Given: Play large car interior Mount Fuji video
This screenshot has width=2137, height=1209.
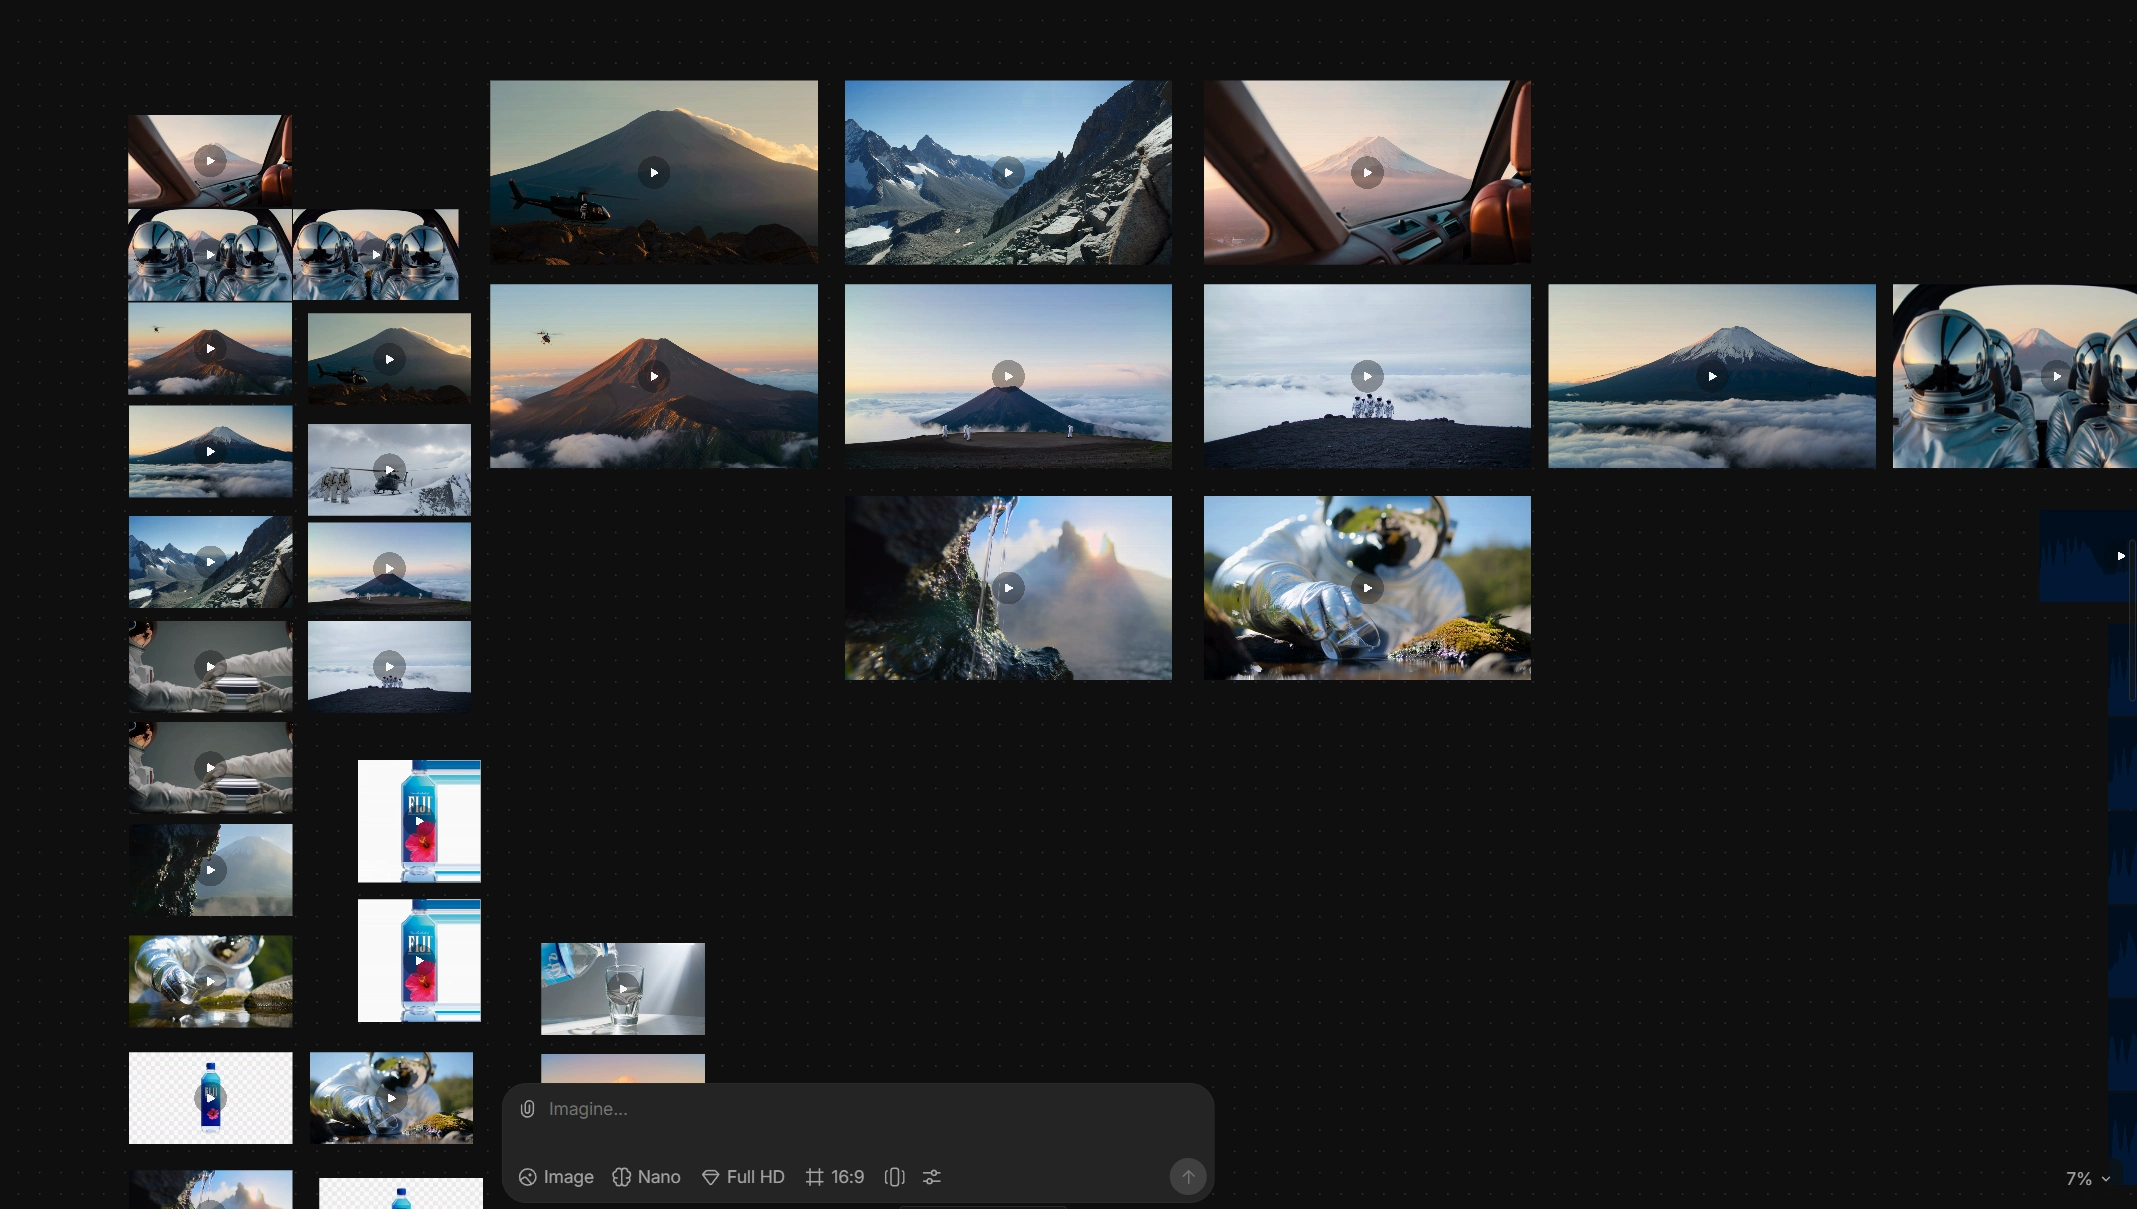Looking at the screenshot, I should point(1366,173).
